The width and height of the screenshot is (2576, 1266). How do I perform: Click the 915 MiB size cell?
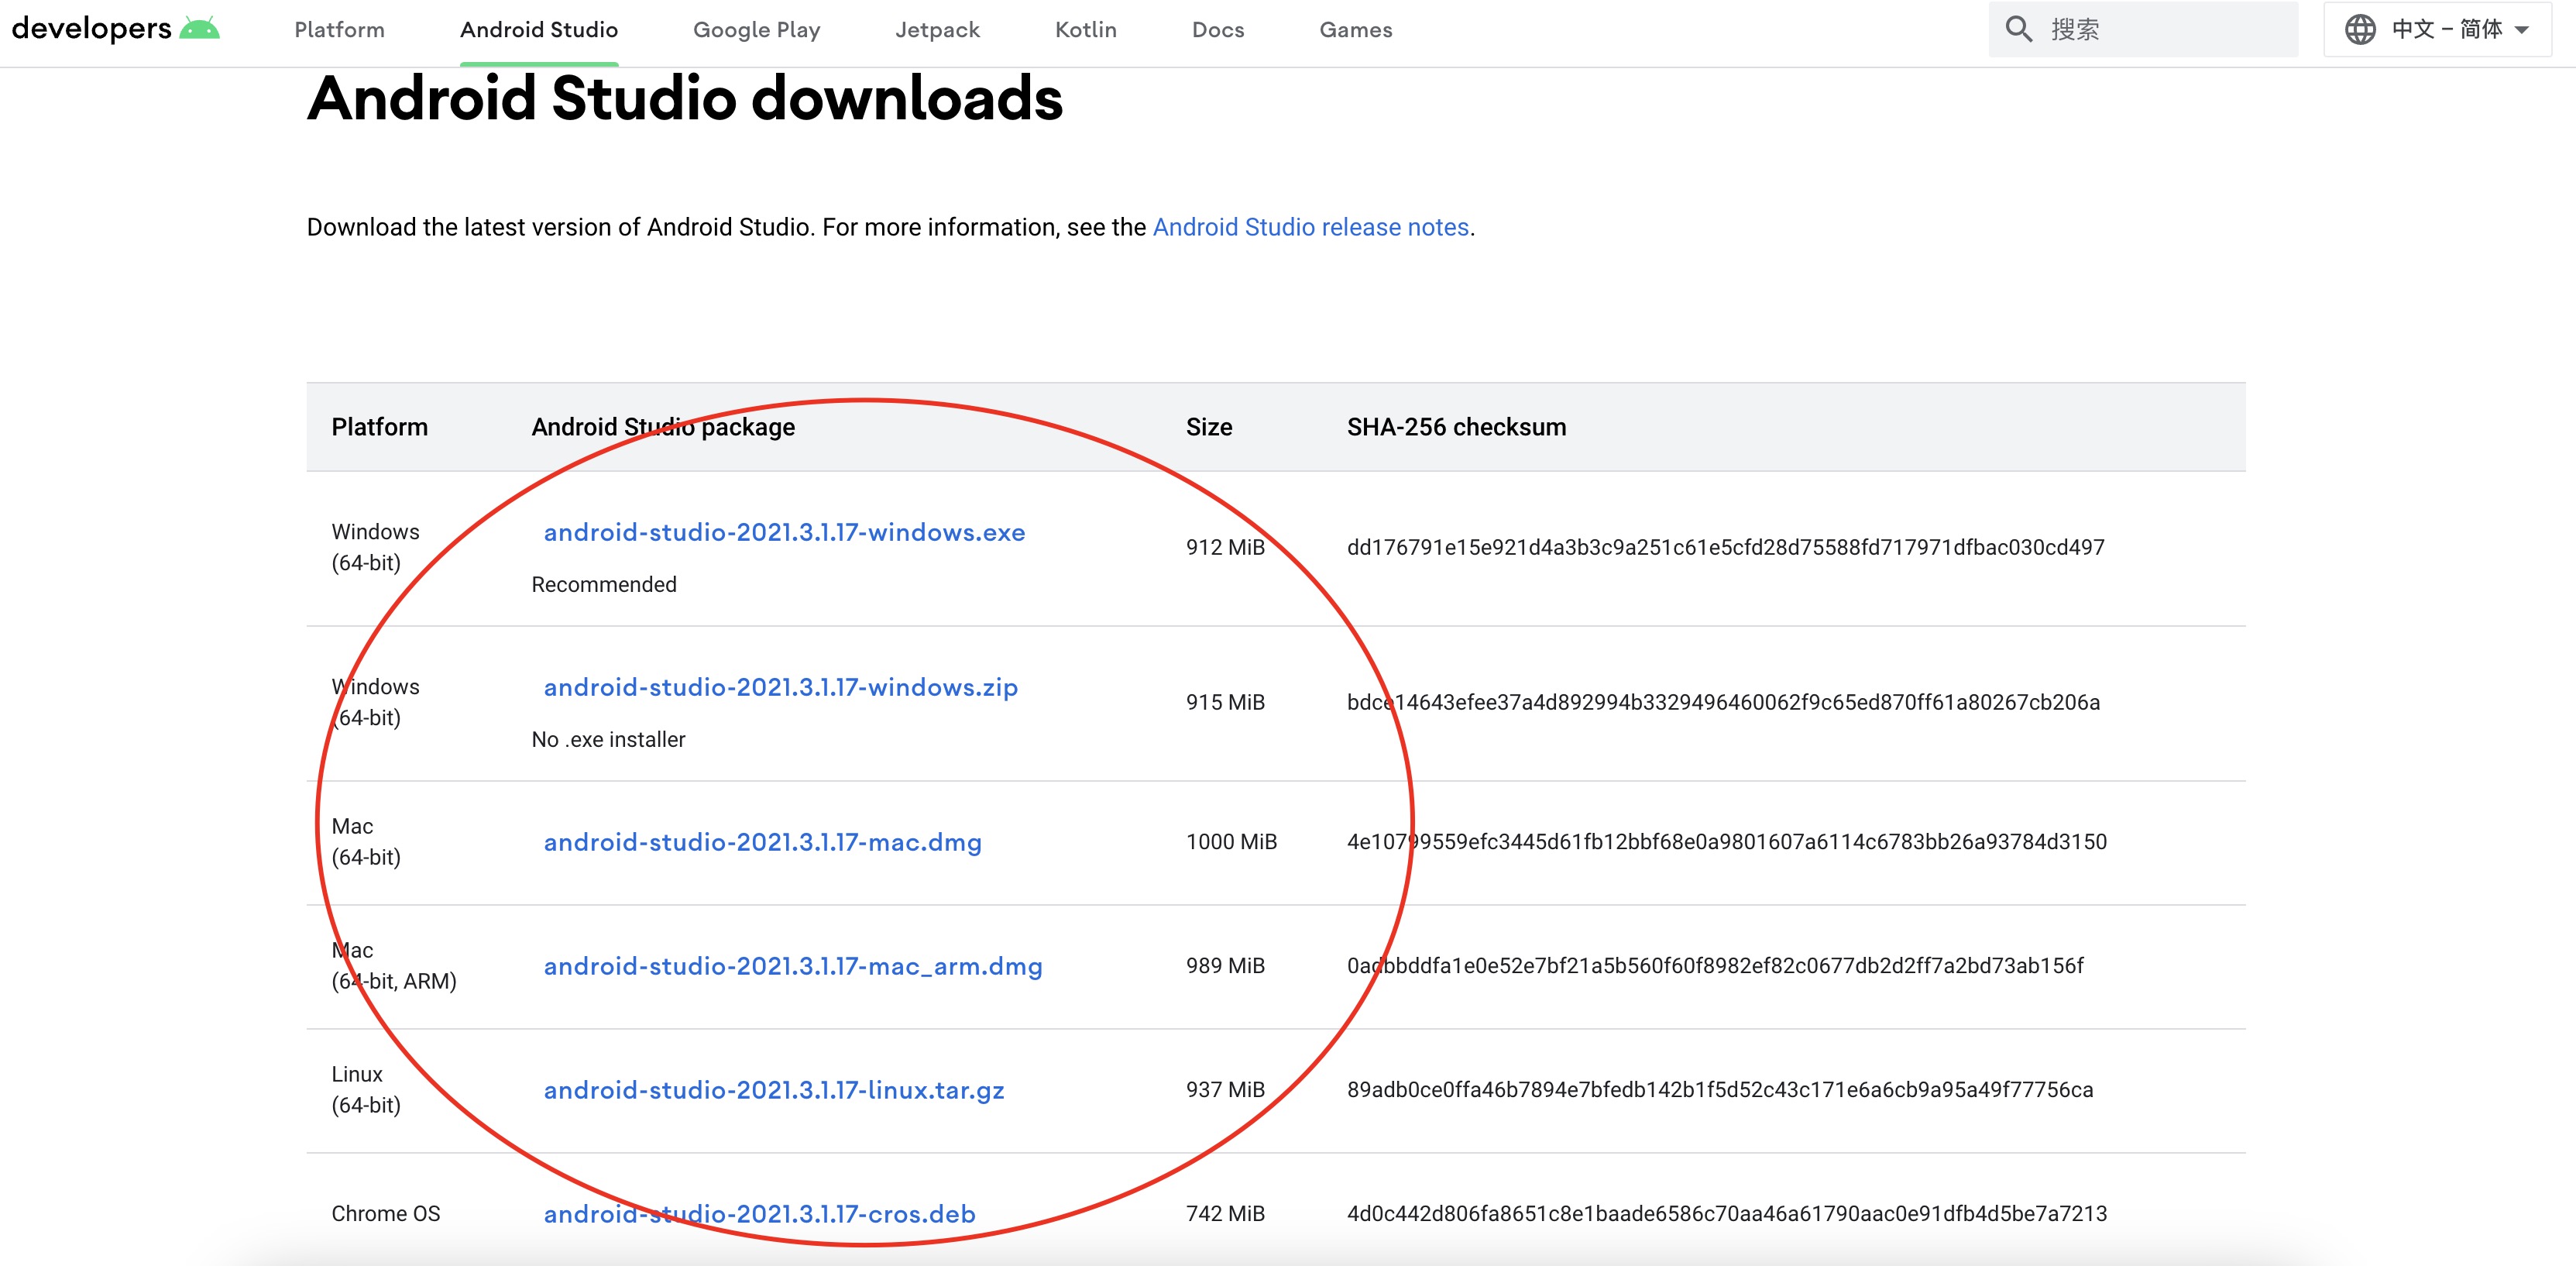point(1225,702)
